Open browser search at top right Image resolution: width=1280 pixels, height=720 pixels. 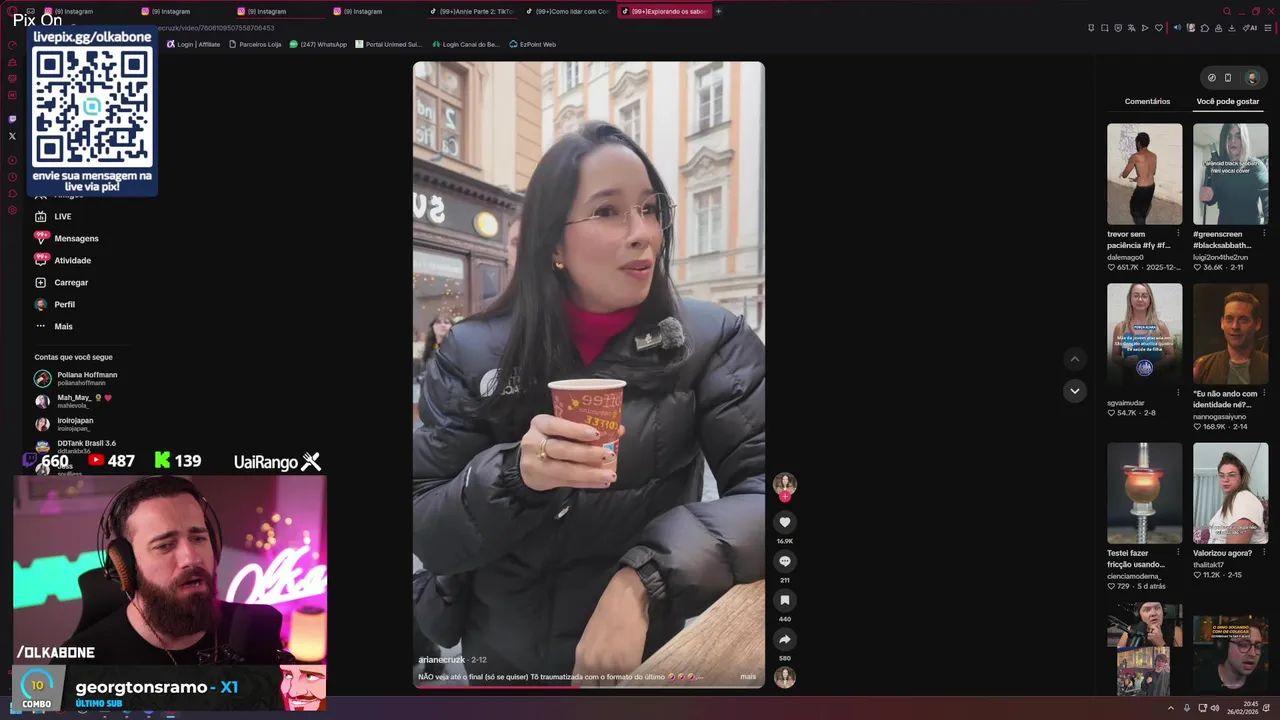click(1227, 11)
